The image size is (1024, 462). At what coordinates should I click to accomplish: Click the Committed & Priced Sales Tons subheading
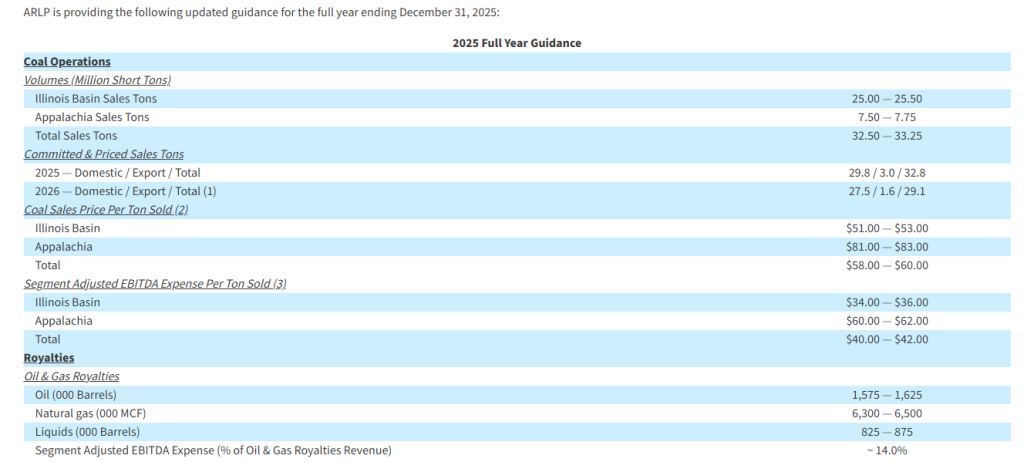pyautogui.click(x=104, y=154)
